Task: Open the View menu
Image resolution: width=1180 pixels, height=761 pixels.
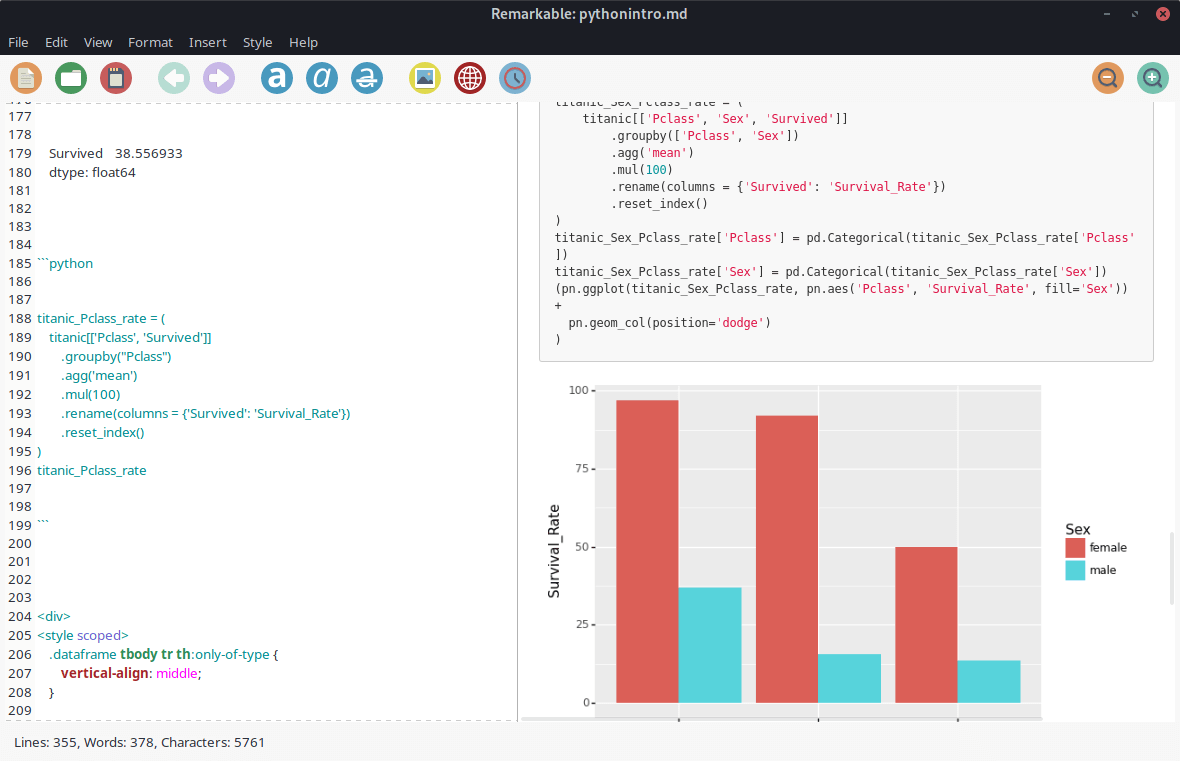Action: 98,42
